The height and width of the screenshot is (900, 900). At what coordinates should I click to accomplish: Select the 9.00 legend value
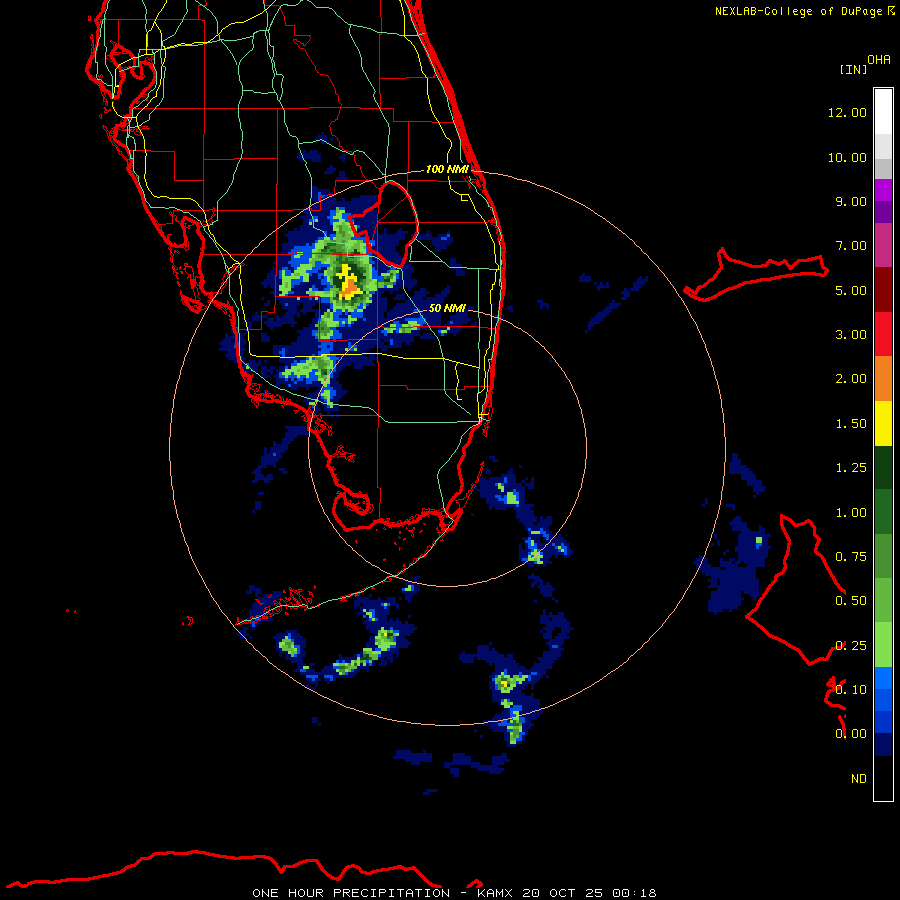(851, 201)
